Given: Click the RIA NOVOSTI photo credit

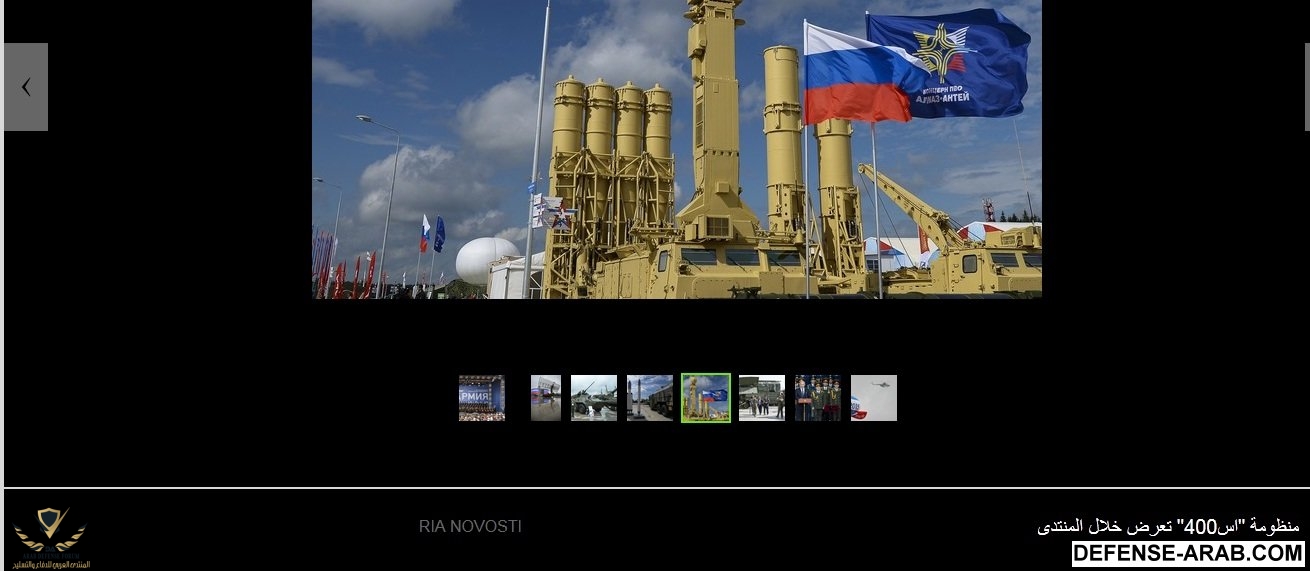Looking at the screenshot, I should point(470,526).
